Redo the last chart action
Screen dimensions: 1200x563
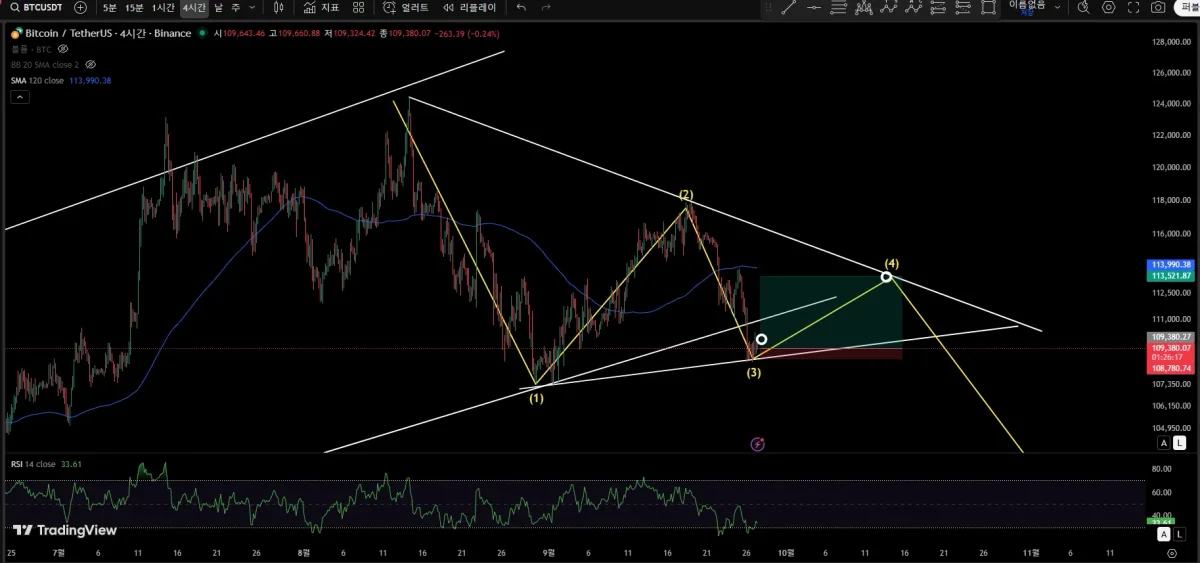pos(546,7)
